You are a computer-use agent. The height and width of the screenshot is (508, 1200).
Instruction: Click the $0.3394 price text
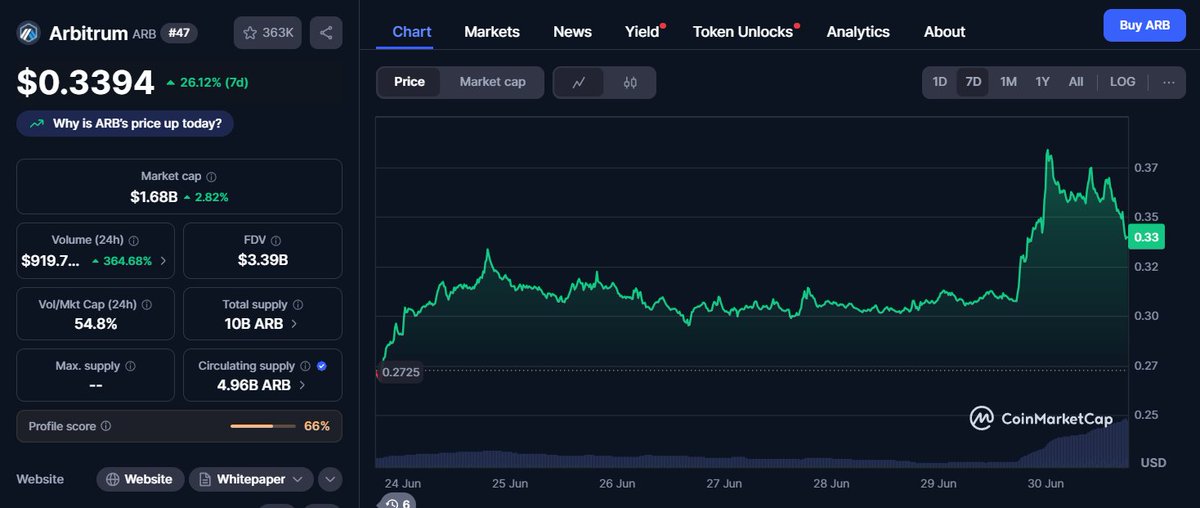click(x=85, y=82)
